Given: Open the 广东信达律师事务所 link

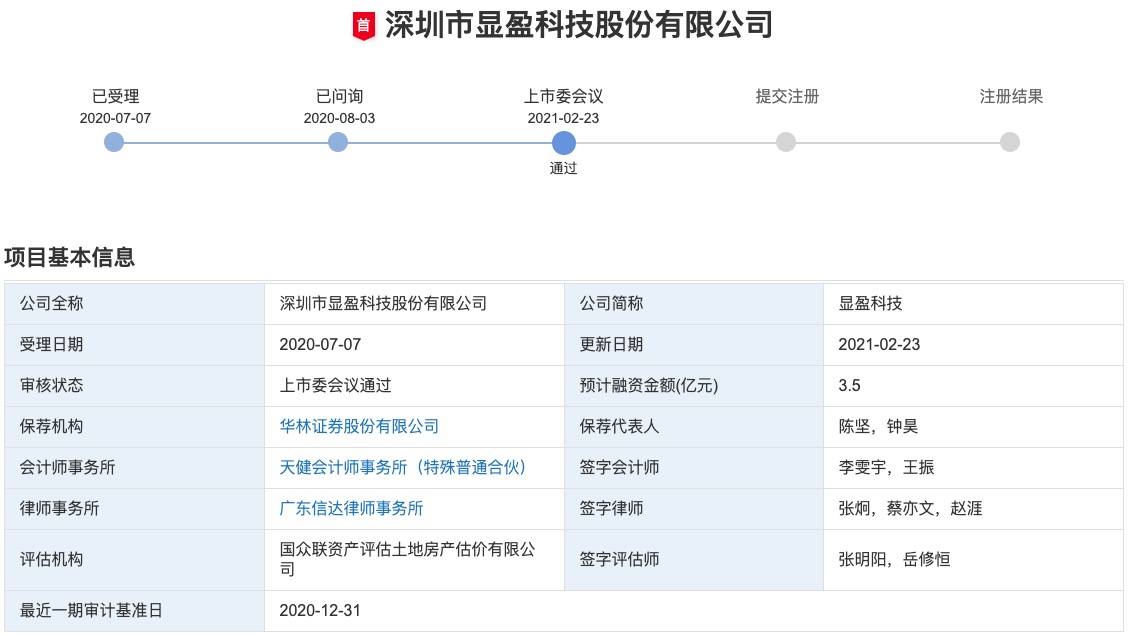Looking at the screenshot, I should point(351,508).
